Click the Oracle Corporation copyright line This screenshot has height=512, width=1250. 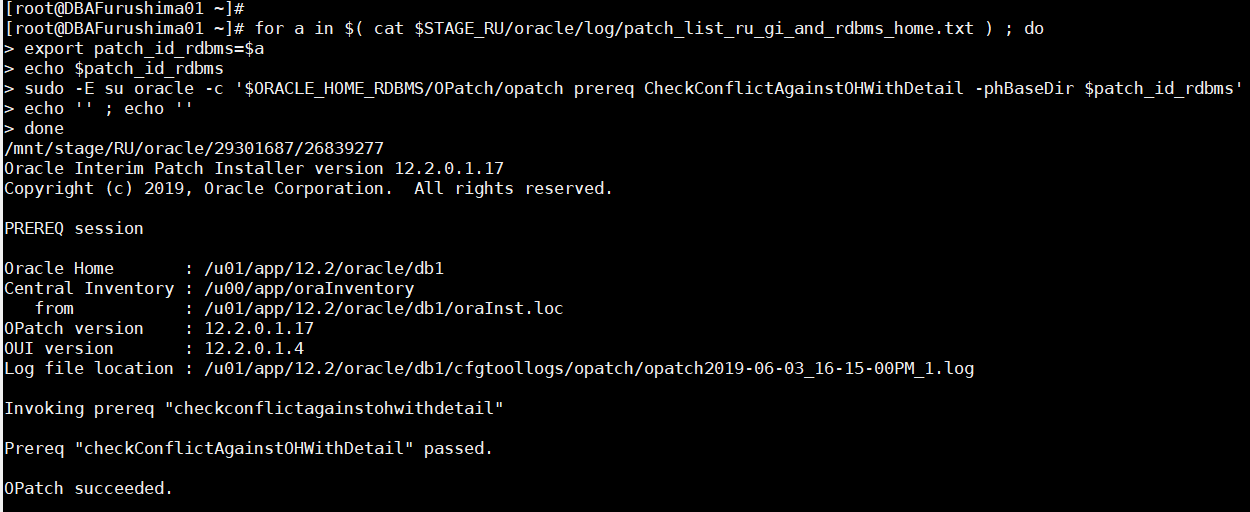pos(308,188)
